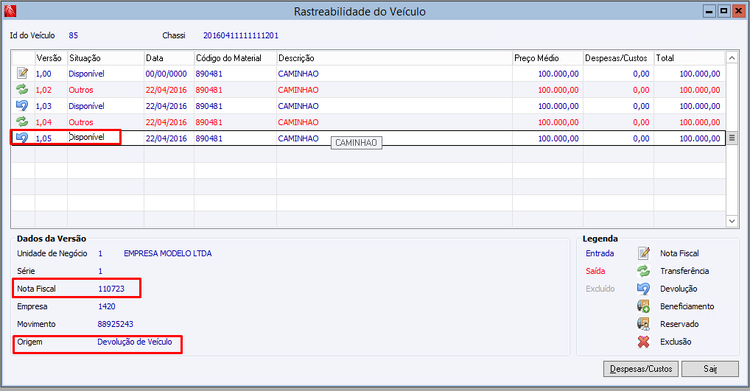Viewport: 750px width, 391px height.
Task: Click Outros in version 1,02 row
Action: 81,90
